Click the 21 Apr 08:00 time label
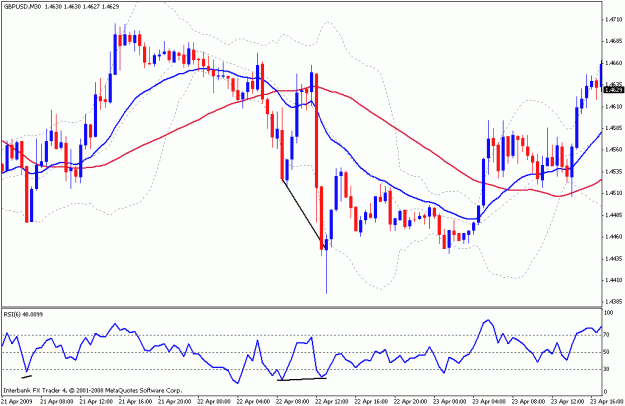Image resolution: width=625 pixels, height=406 pixels. [x=56, y=401]
